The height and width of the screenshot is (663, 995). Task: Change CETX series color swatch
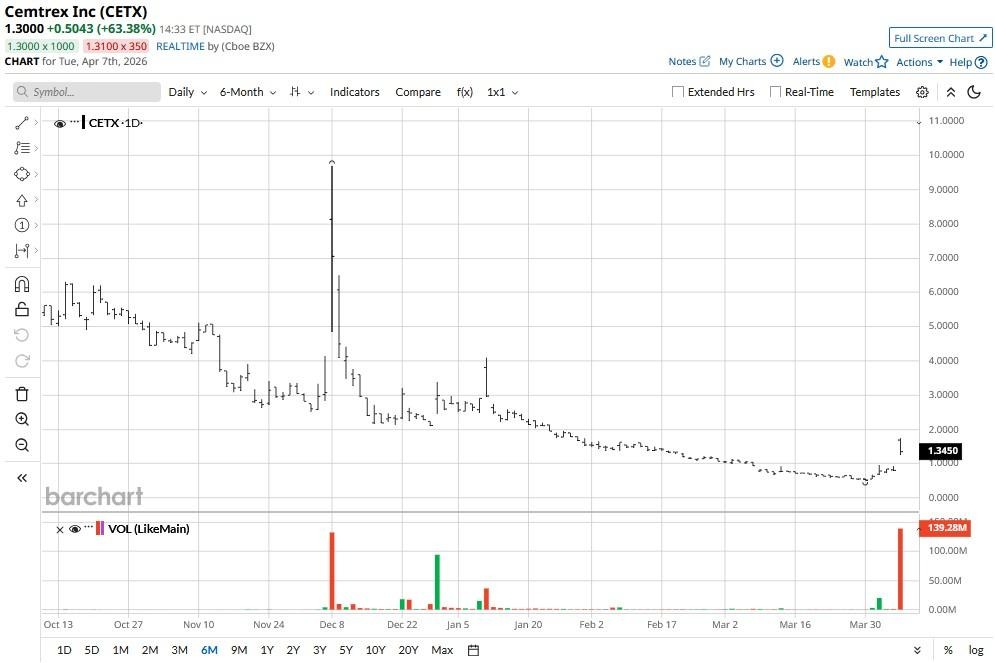pyautogui.click(x=84, y=122)
